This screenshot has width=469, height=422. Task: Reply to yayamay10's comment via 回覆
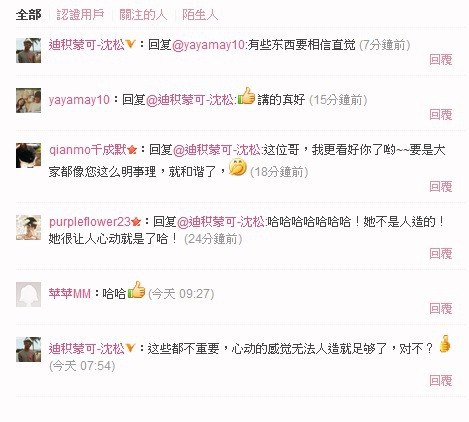(x=441, y=115)
